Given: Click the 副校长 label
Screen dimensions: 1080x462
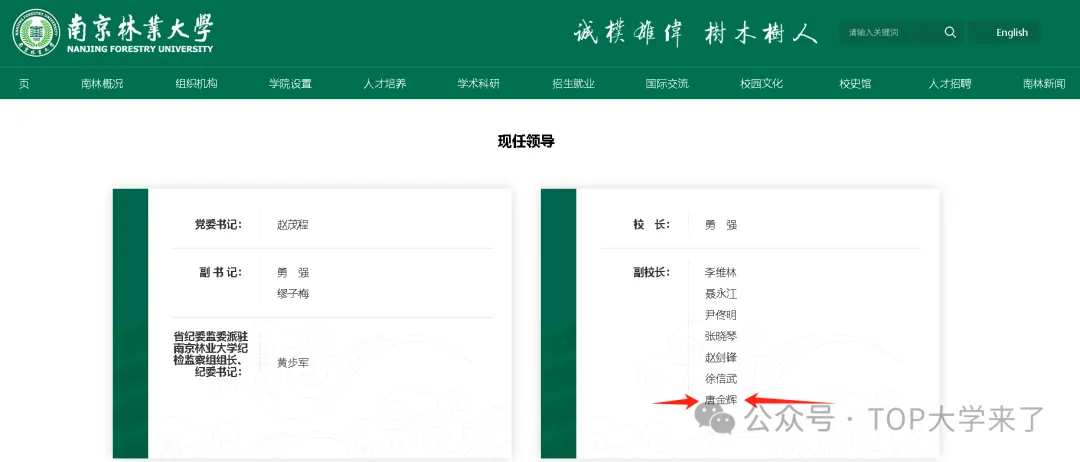Looking at the screenshot, I should 651,273.
